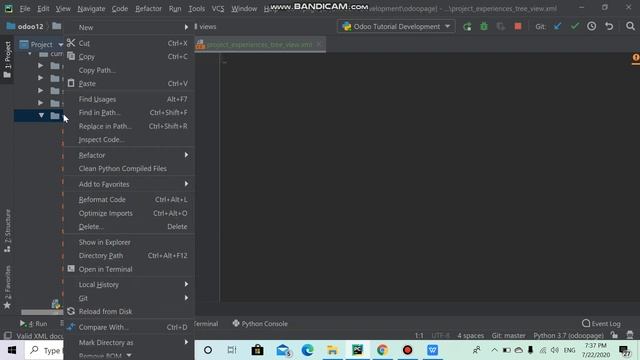The height and width of the screenshot is (360, 640).
Task: Open the File menu
Action: tap(25, 9)
